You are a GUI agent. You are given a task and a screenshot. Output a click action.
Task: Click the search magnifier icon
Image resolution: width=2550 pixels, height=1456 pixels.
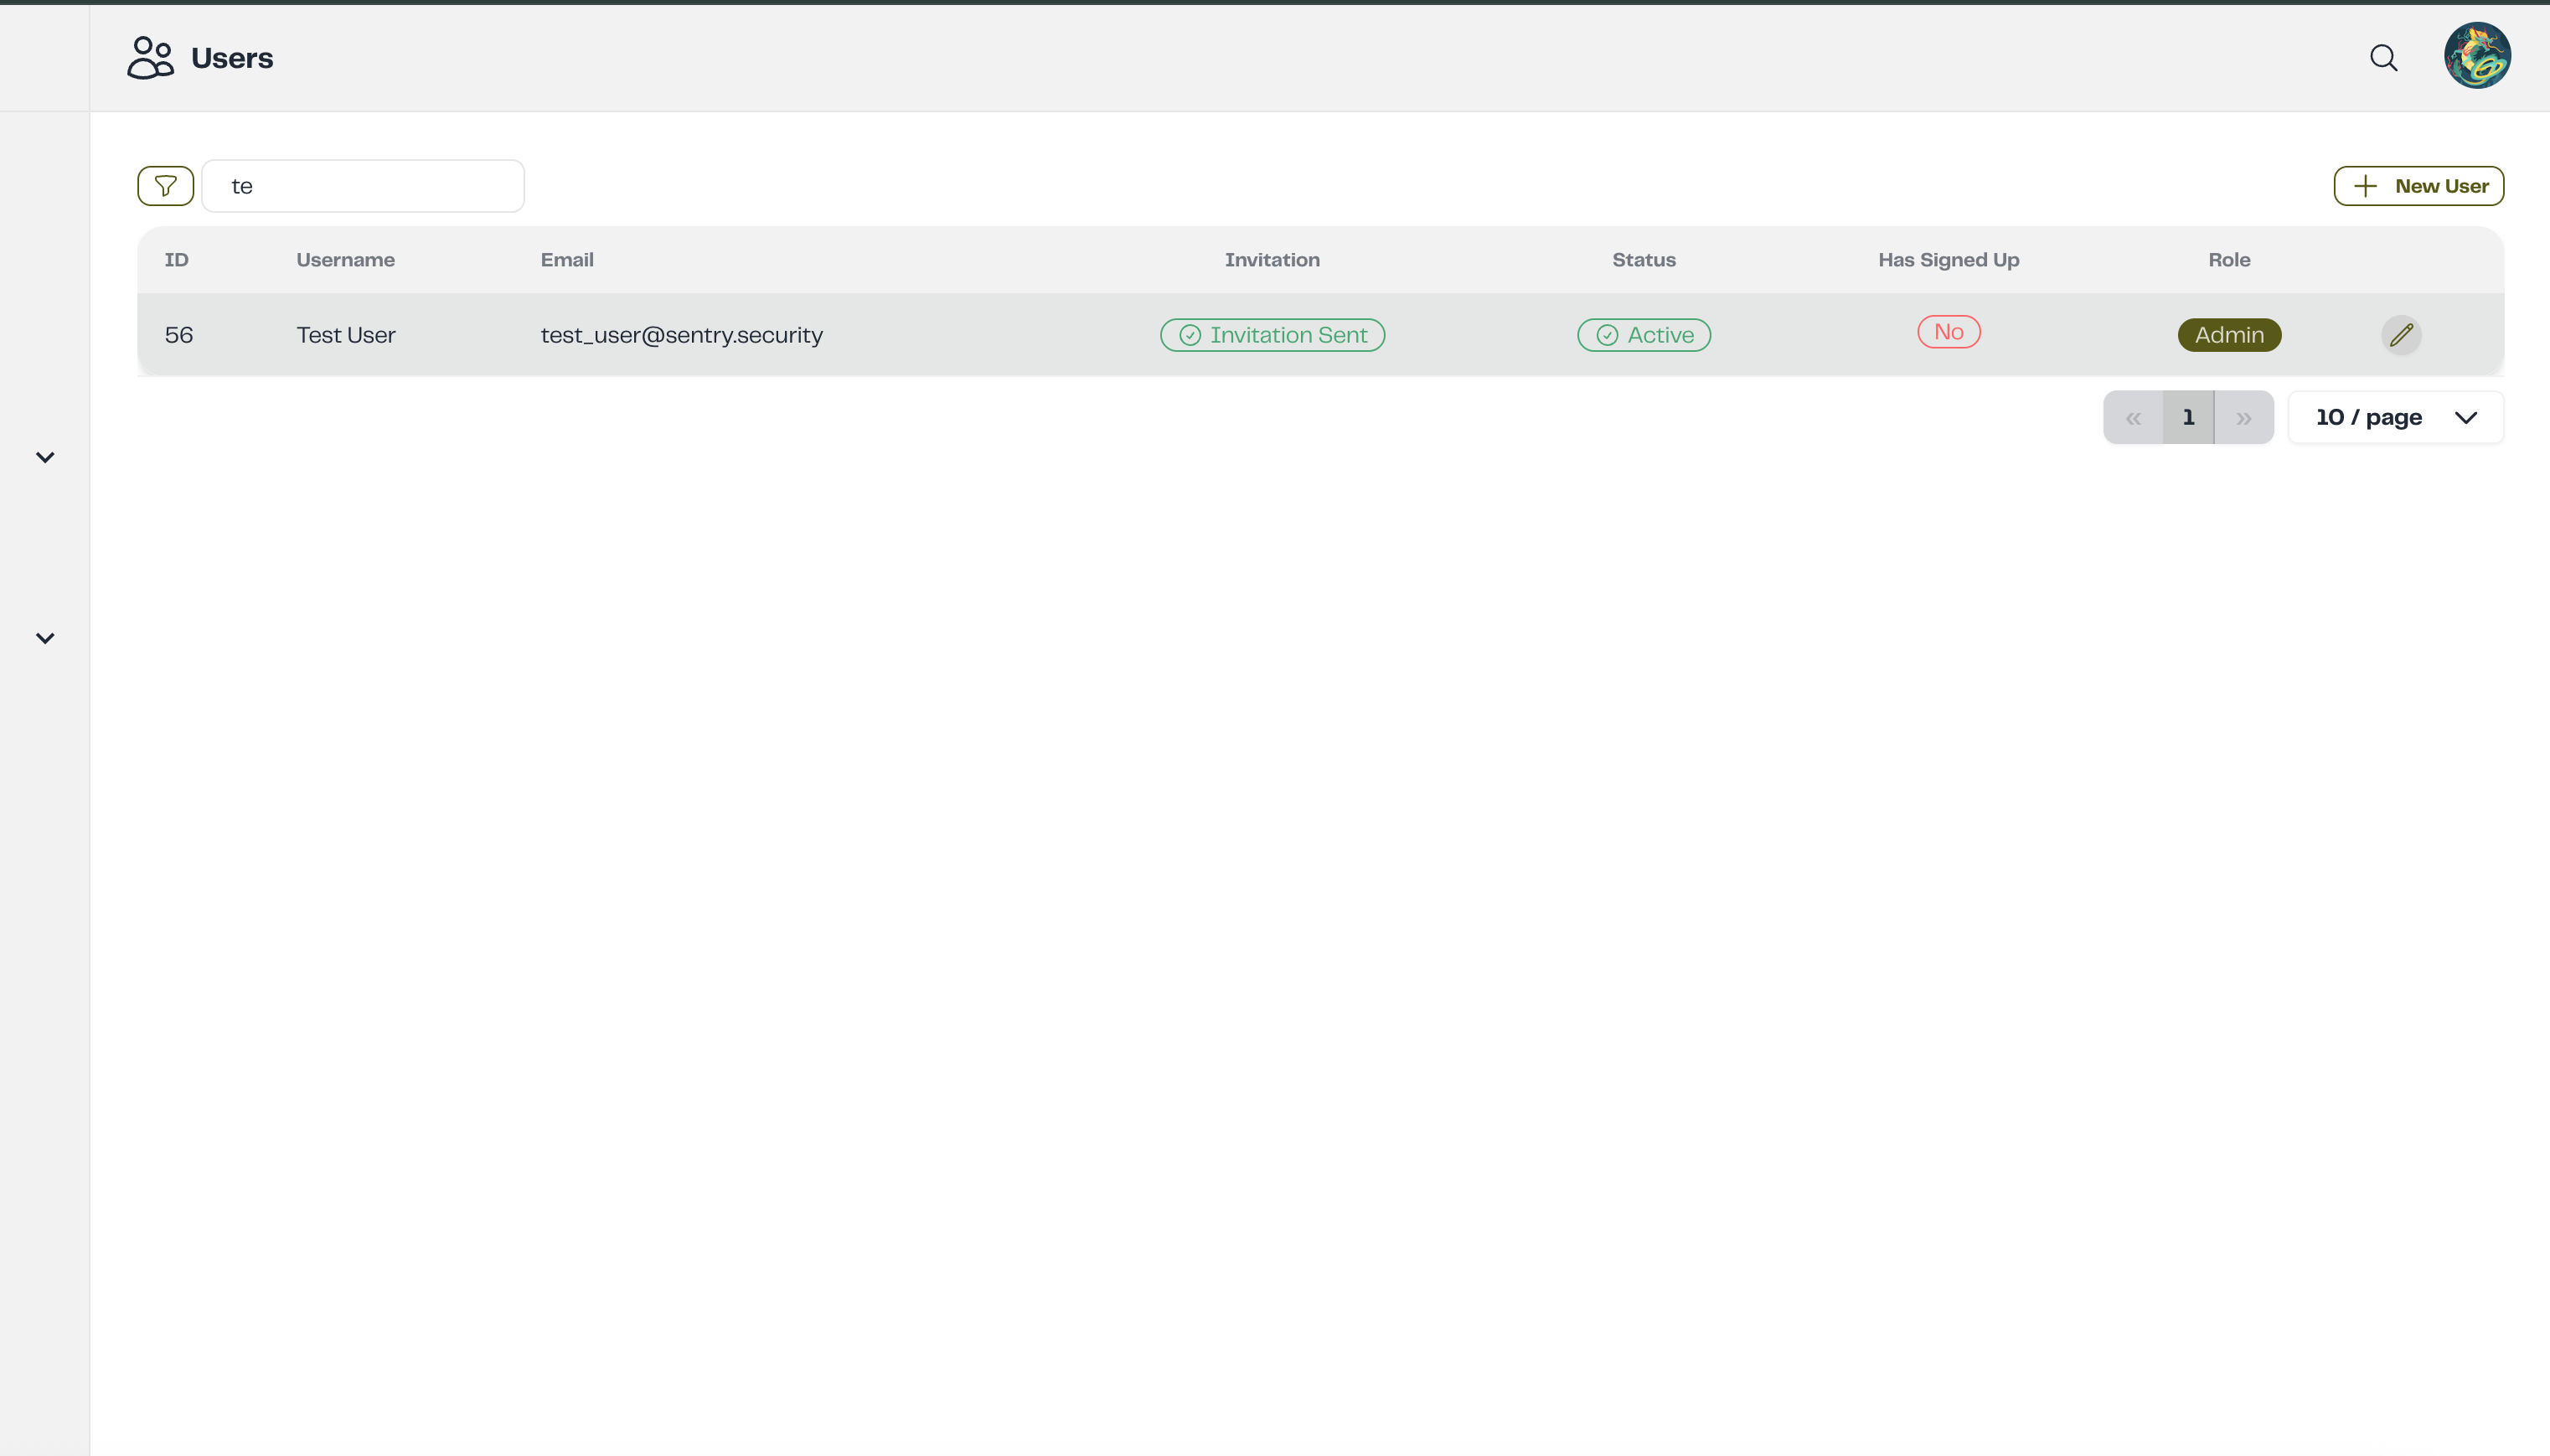coord(2383,58)
